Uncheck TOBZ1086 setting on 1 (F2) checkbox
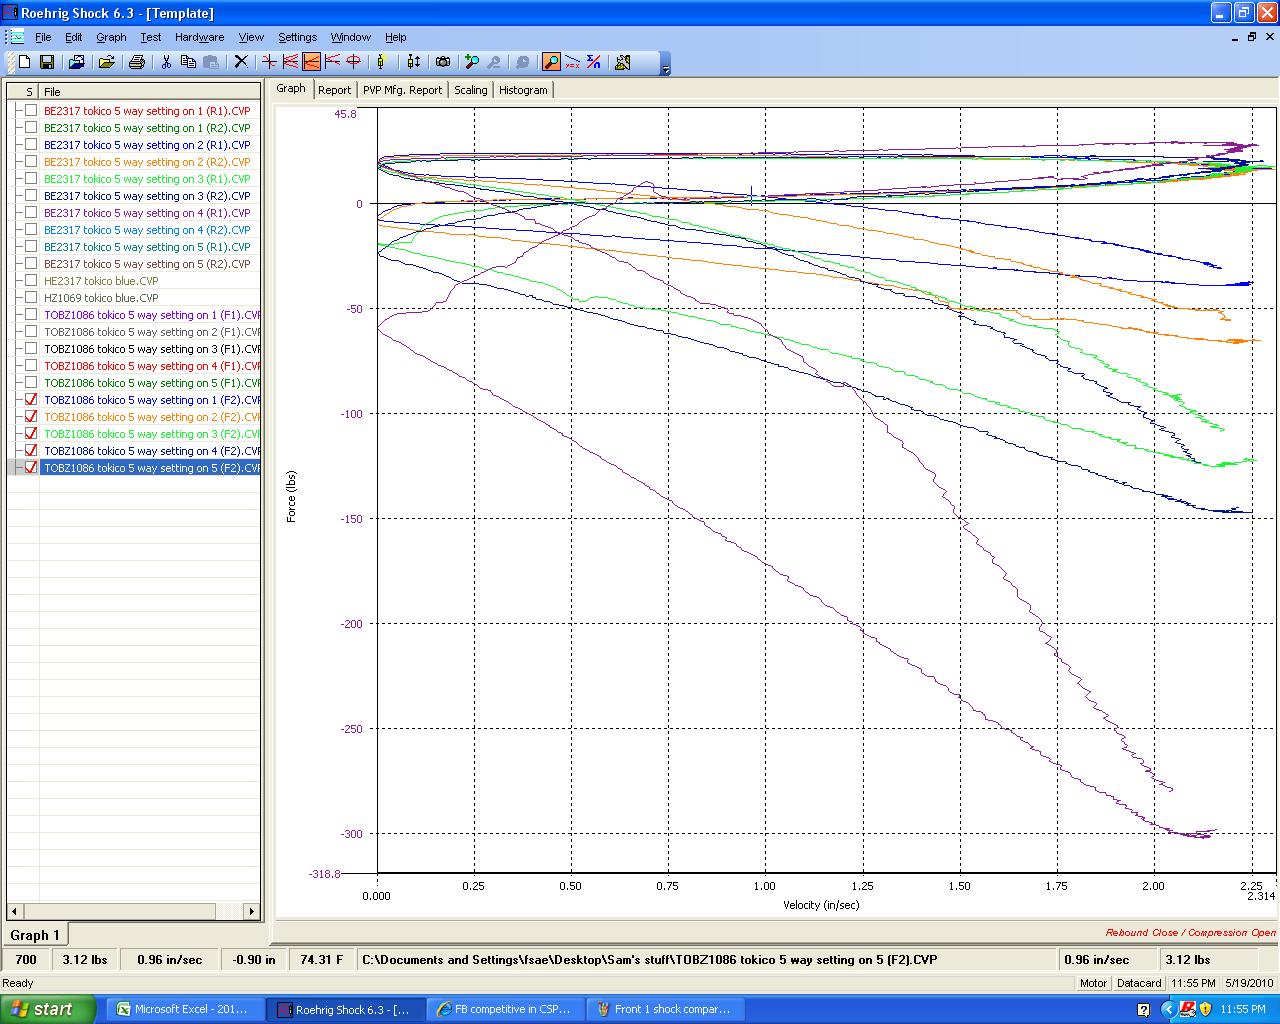The width and height of the screenshot is (1280, 1024). pos(31,400)
